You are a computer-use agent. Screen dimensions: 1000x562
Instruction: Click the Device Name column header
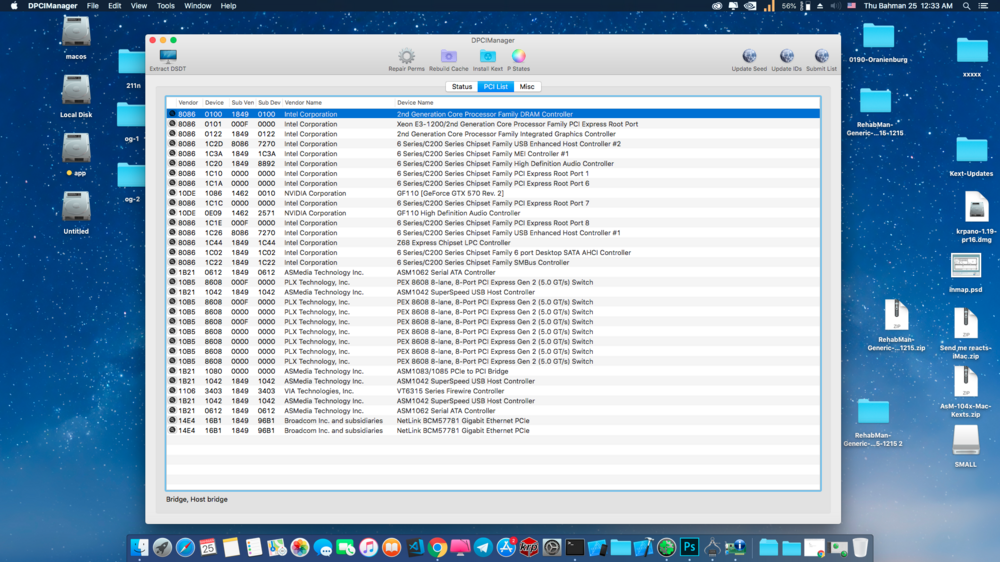[415, 102]
